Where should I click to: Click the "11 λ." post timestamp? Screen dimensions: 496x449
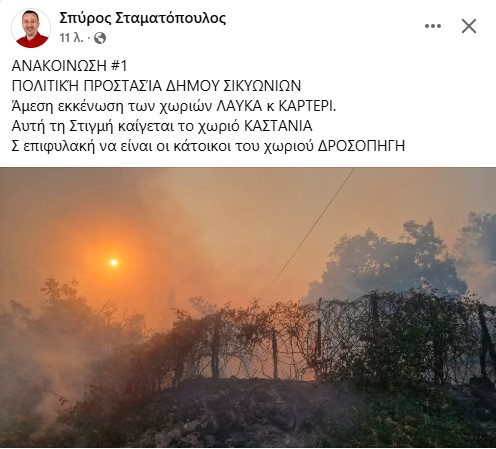[71, 38]
